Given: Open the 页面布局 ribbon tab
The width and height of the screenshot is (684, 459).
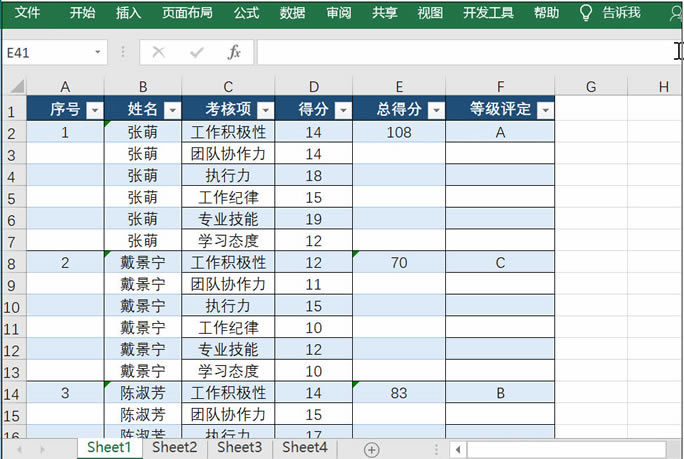Looking at the screenshot, I should [187, 13].
